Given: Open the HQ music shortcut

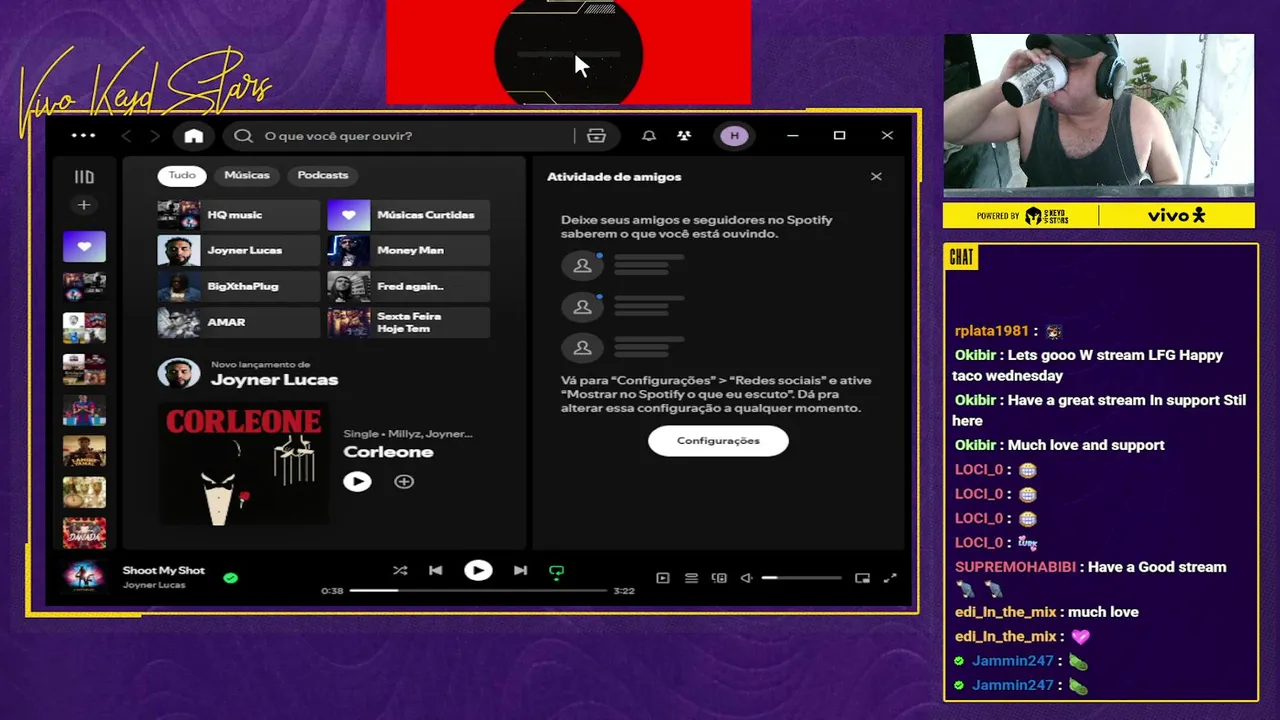Looking at the screenshot, I should point(238,215).
